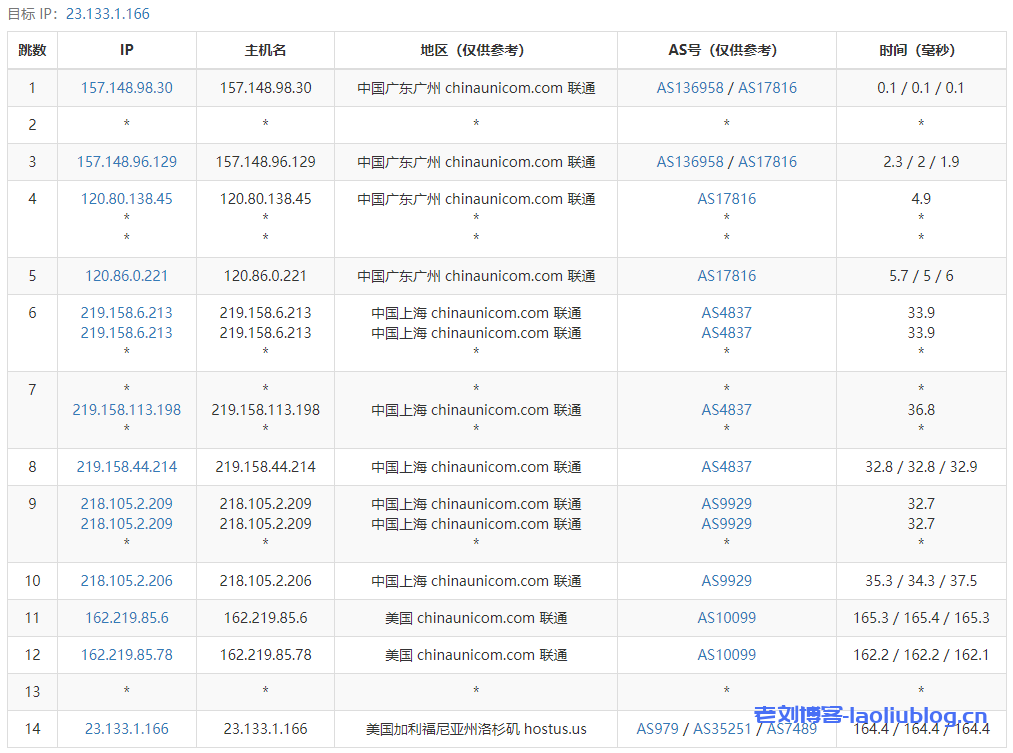Click the target IP link at page top
Screen dimensions: 1013x753
pos(107,14)
